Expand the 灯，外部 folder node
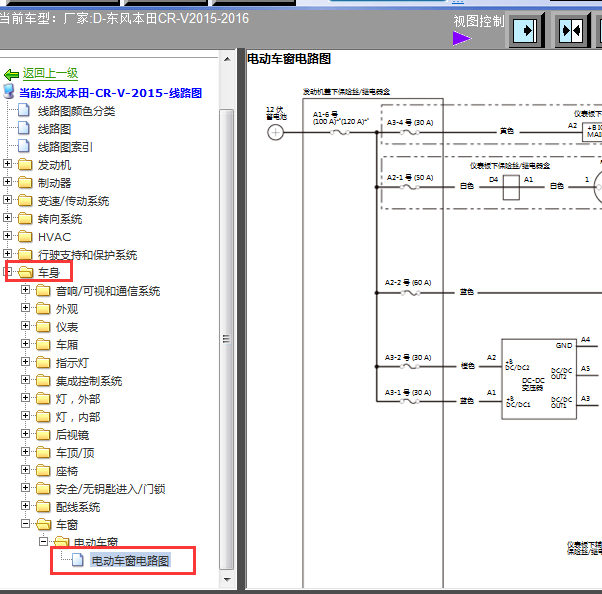Viewport: 602px width, 594px height. point(25,398)
